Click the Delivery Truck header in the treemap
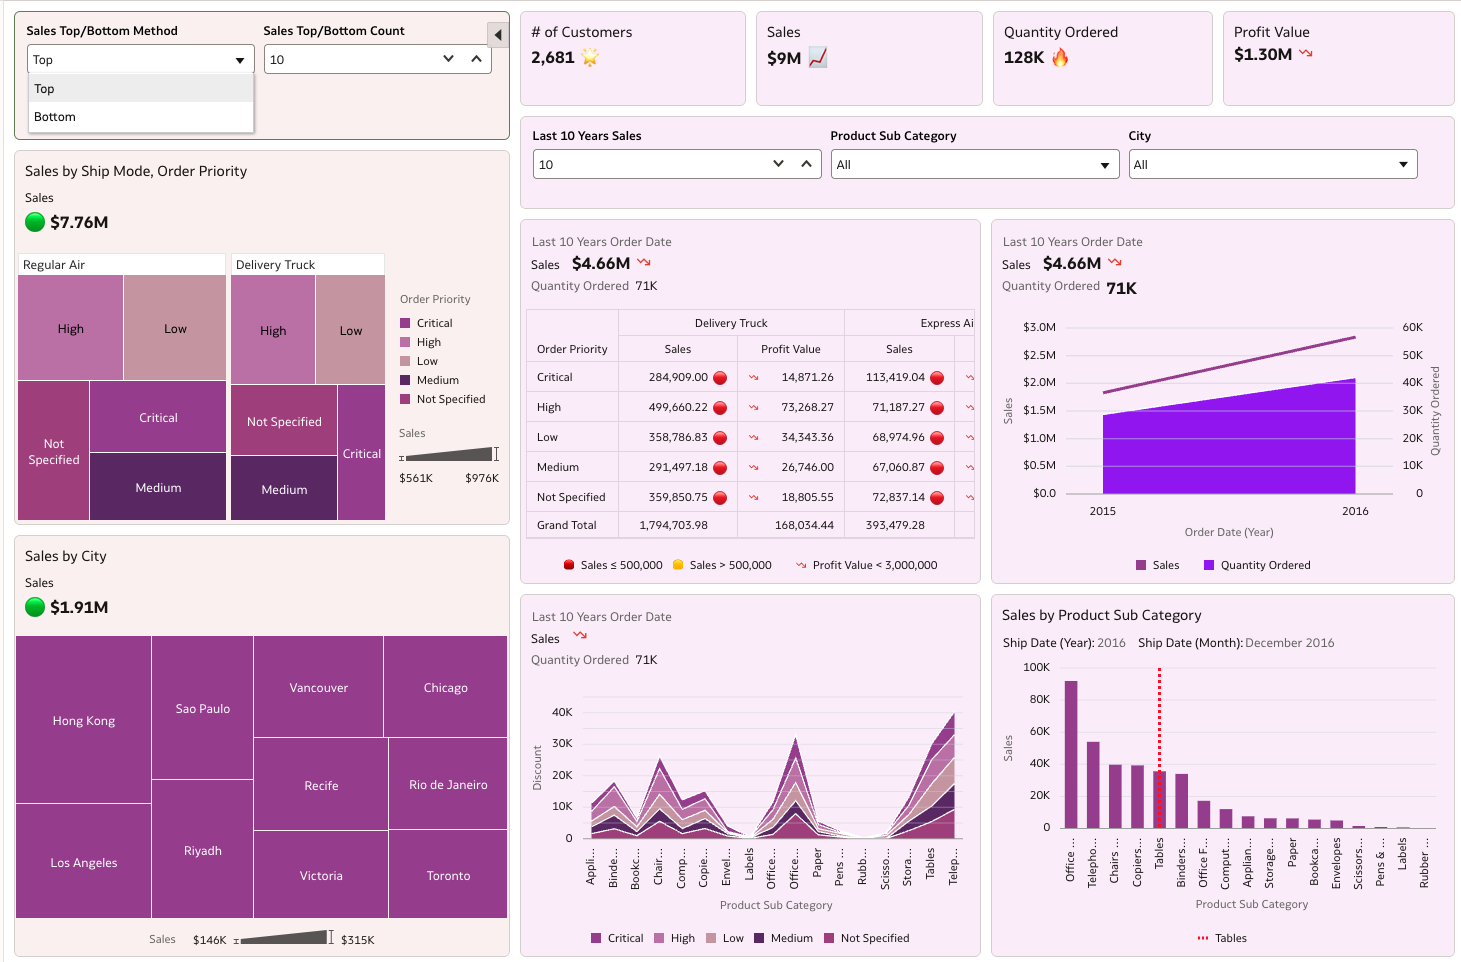Viewport: 1461px width, 962px height. pyautogui.click(x=275, y=264)
